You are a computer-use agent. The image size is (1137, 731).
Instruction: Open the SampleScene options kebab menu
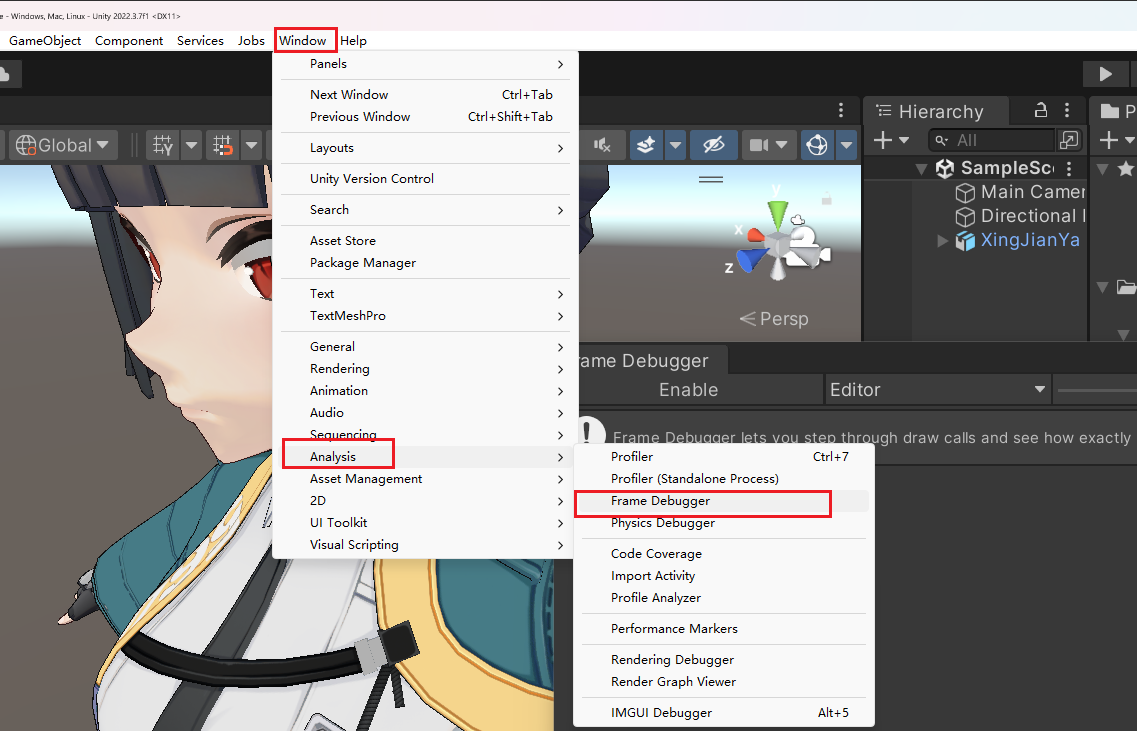click(1070, 169)
